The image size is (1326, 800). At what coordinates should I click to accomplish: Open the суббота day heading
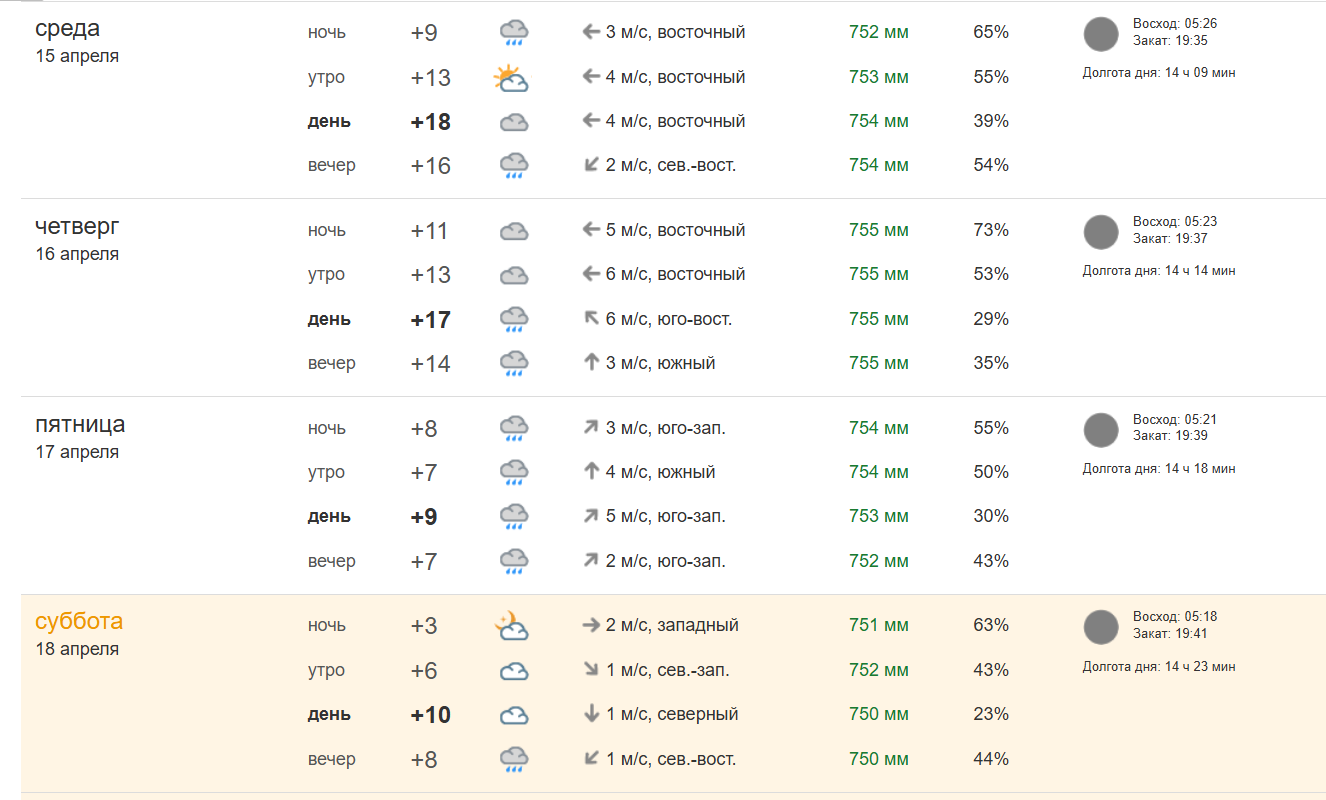pos(79,621)
